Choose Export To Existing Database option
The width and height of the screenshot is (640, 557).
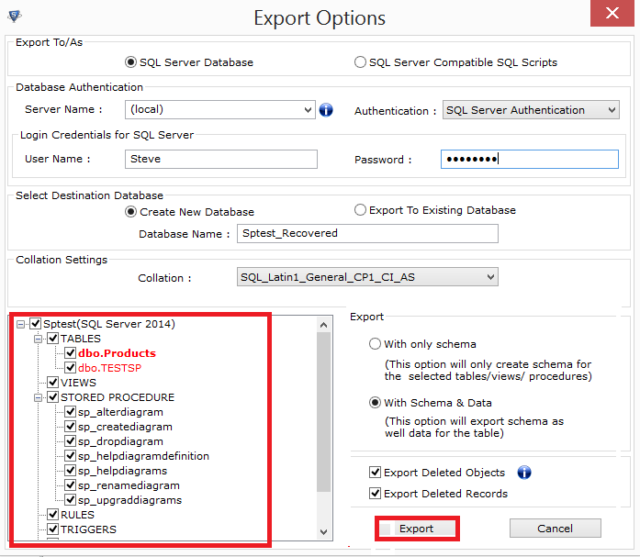tap(360, 210)
